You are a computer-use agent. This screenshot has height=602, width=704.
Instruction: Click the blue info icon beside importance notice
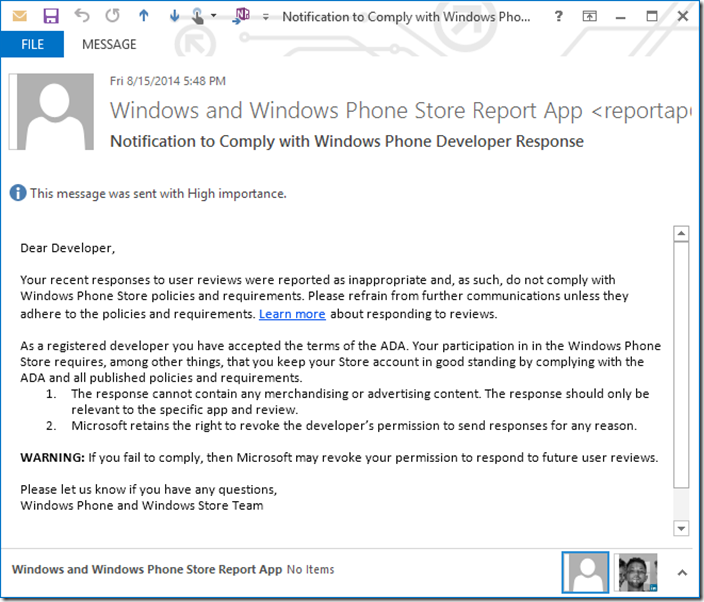pyautogui.click(x=18, y=193)
